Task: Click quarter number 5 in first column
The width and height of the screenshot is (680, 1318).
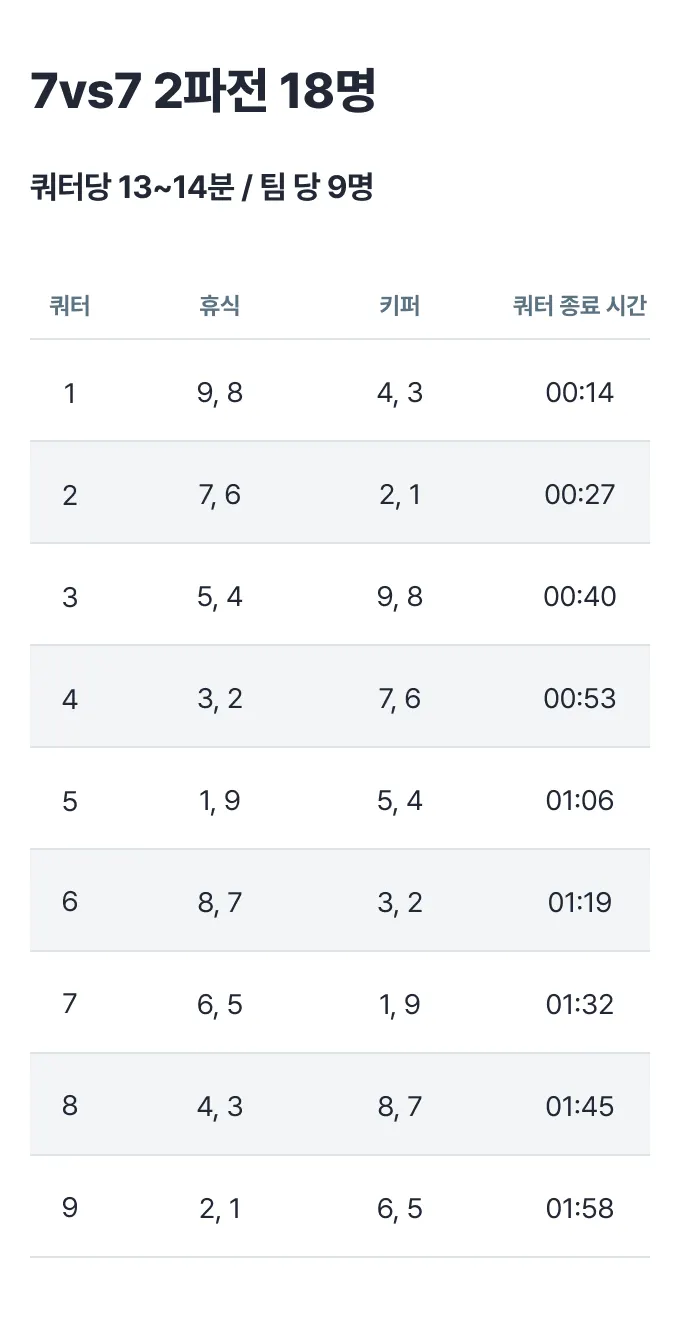Action: [x=70, y=801]
